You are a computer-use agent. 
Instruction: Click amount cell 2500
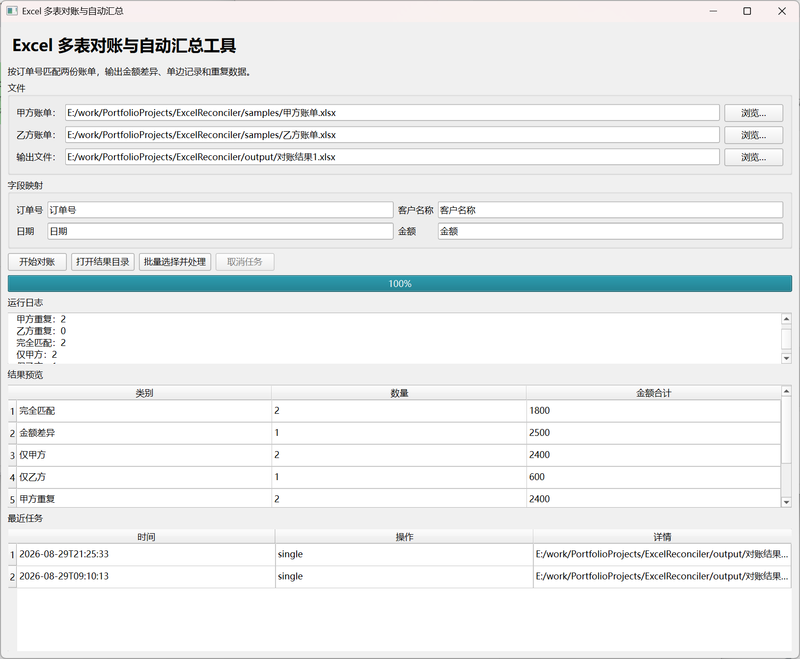(653, 433)
